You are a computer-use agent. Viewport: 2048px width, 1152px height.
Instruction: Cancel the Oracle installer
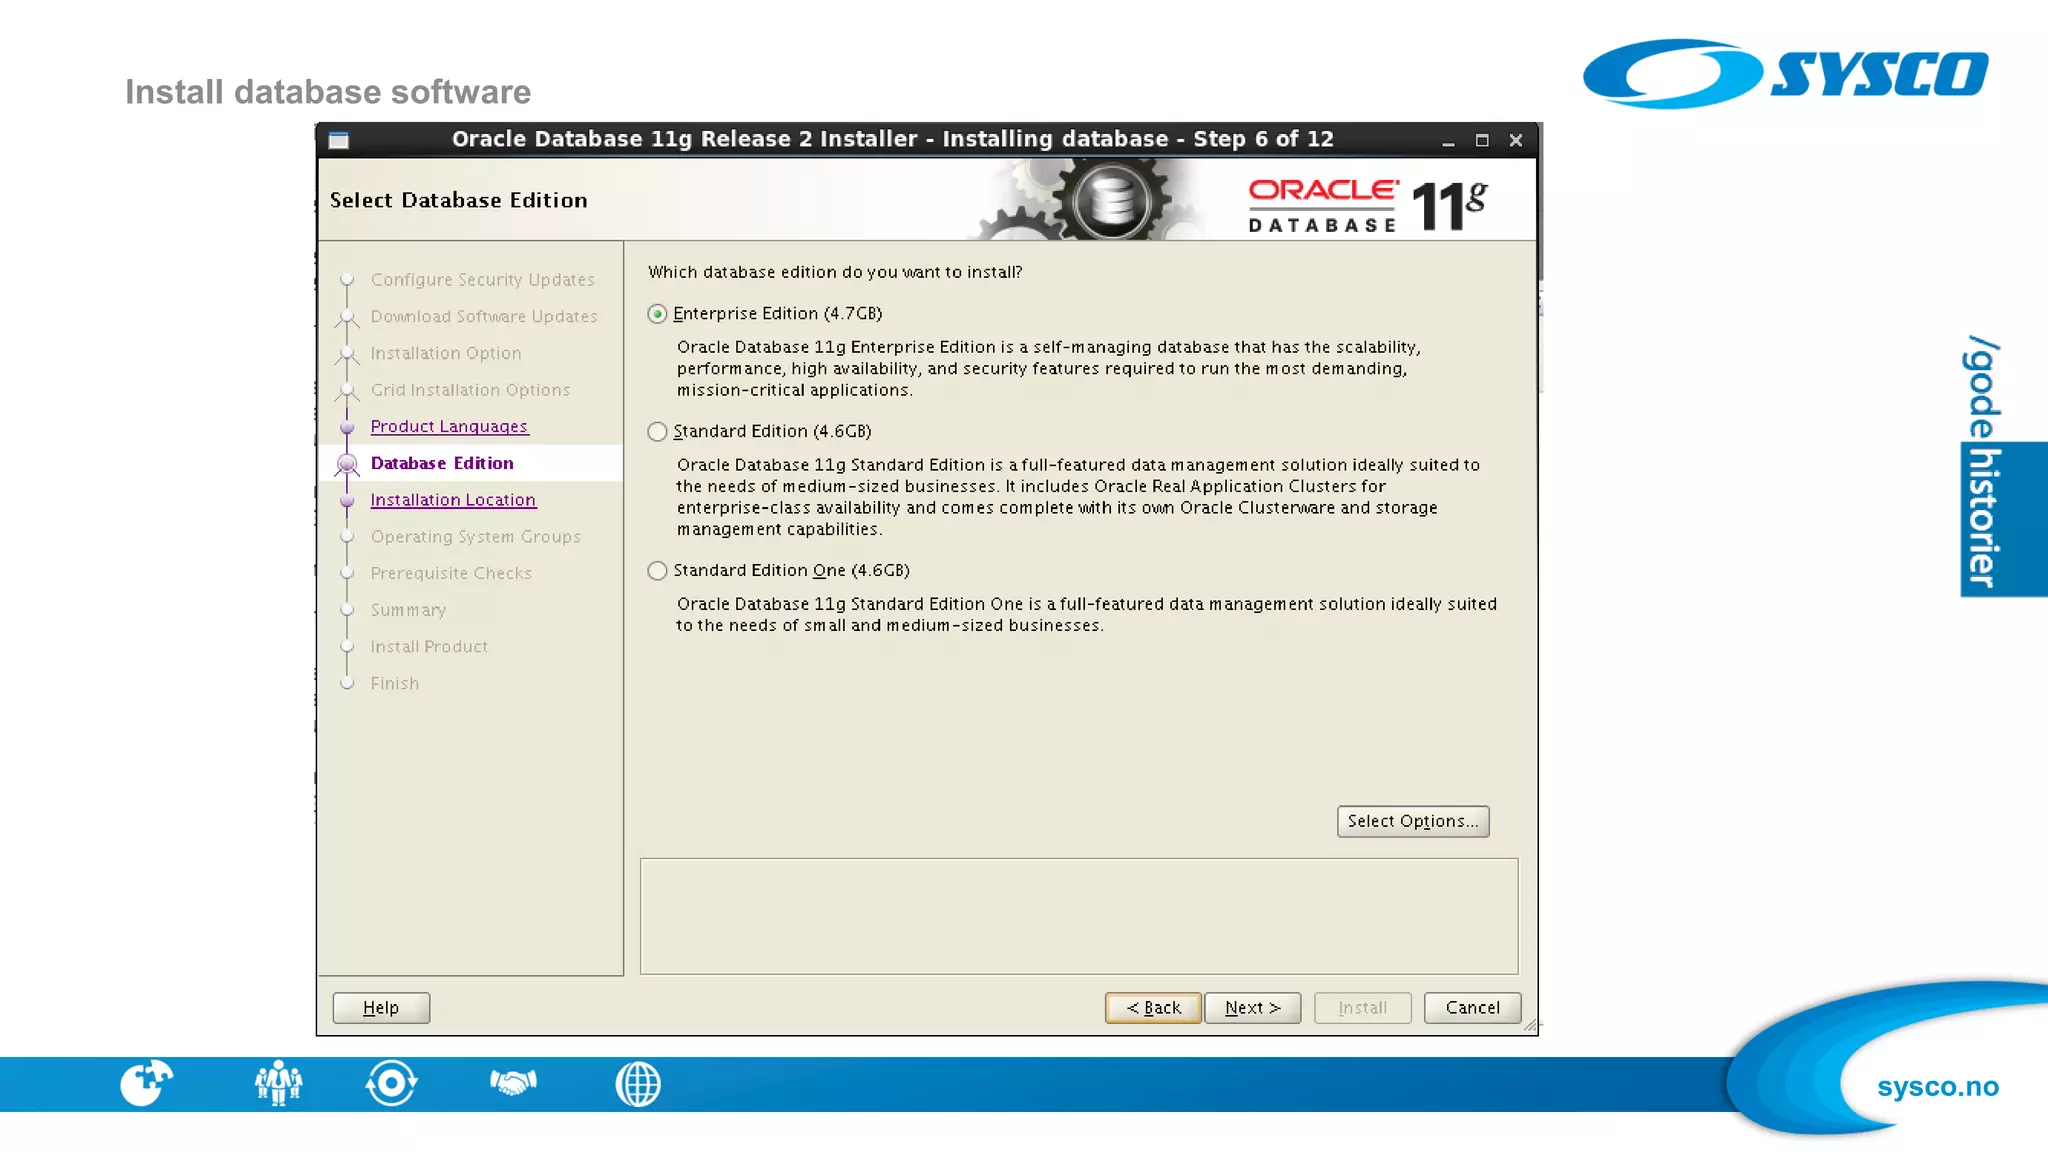tap(1473, 1008)
